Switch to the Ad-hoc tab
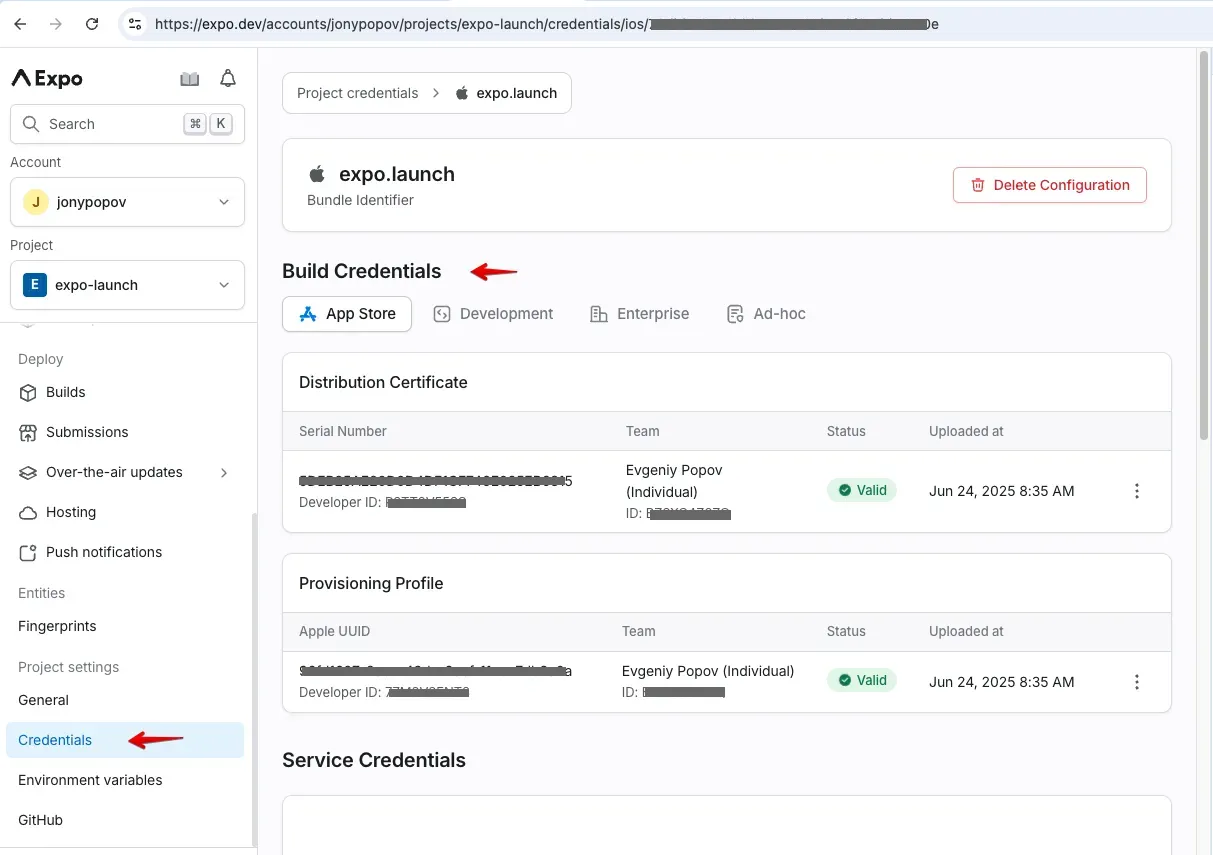 (x=766, y=314)
